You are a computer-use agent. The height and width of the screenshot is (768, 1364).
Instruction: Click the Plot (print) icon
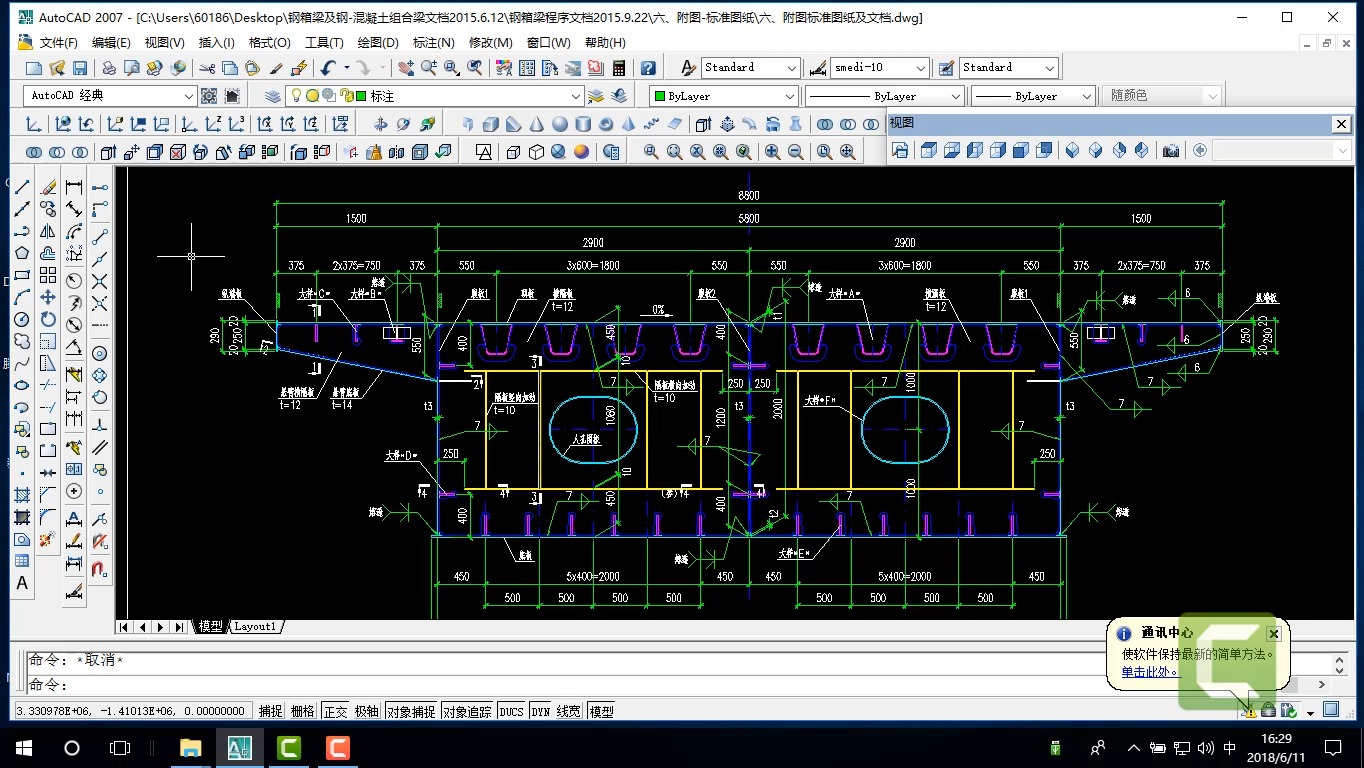coord(107,68)
